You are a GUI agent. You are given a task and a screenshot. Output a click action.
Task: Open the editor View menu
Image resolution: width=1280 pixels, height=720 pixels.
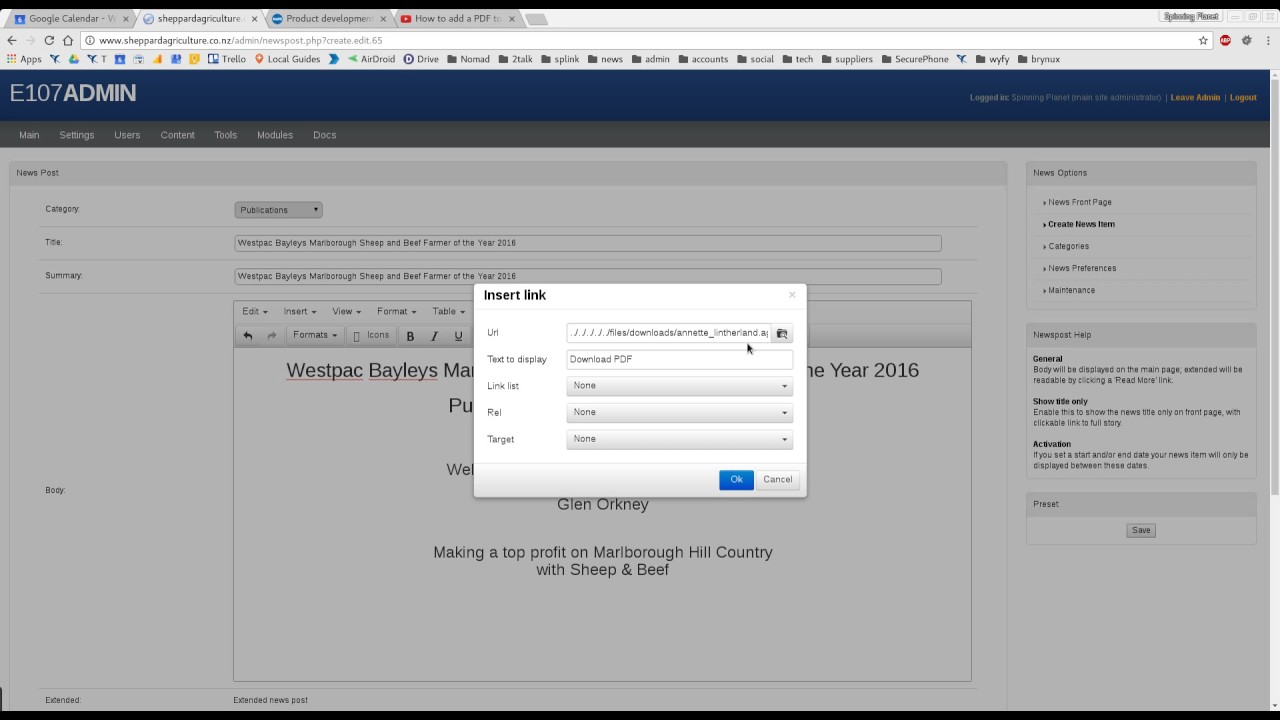(x=346, y=311)
